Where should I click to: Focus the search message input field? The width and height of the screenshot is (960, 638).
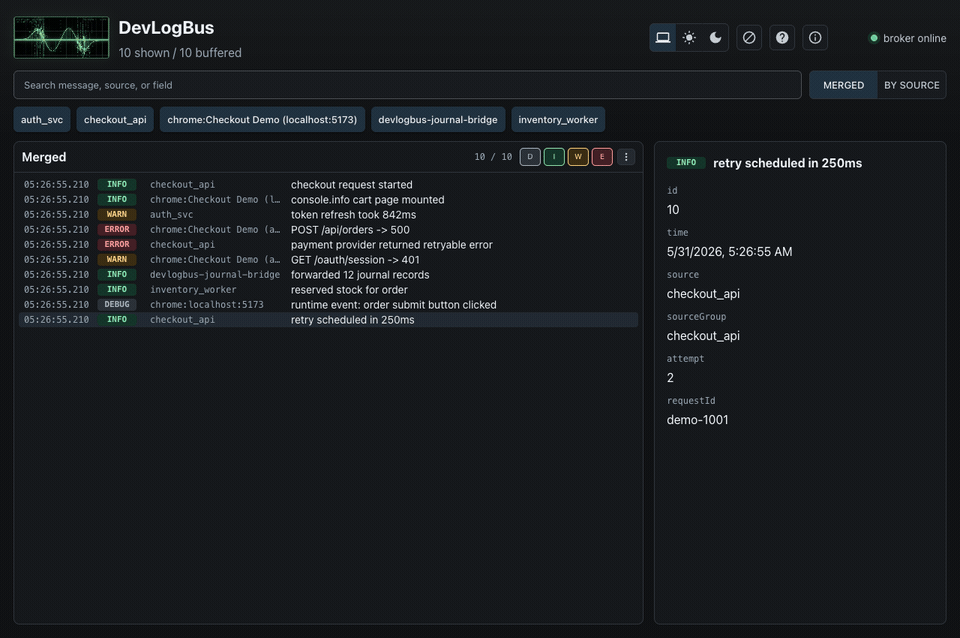[407, 85]
